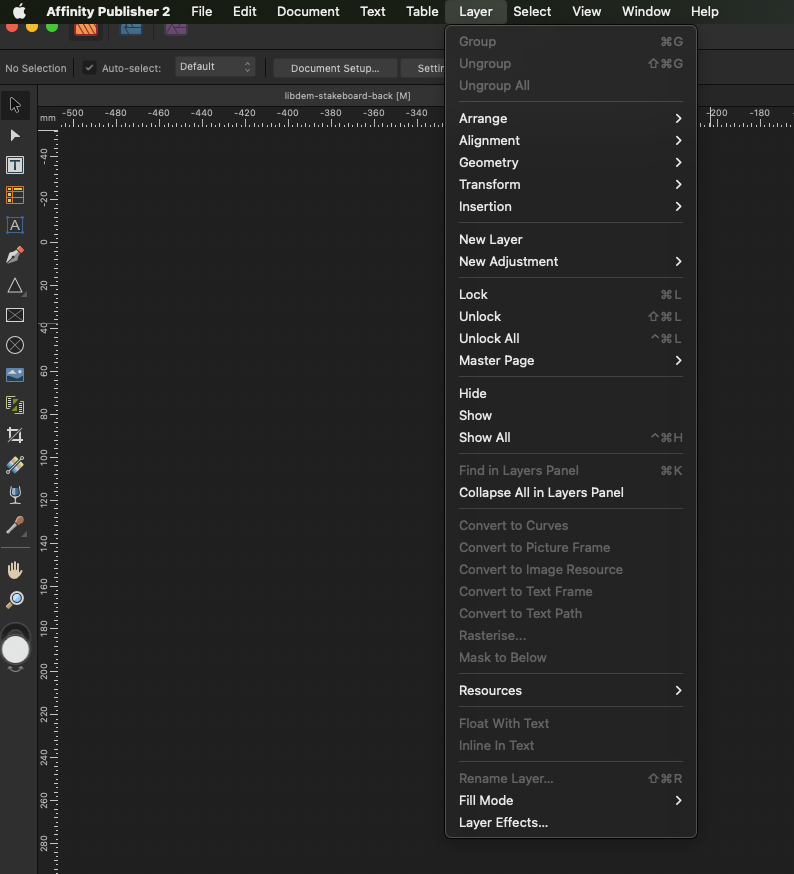Switch to Publisher persona icon
The image size is (794, 874).
86,30
